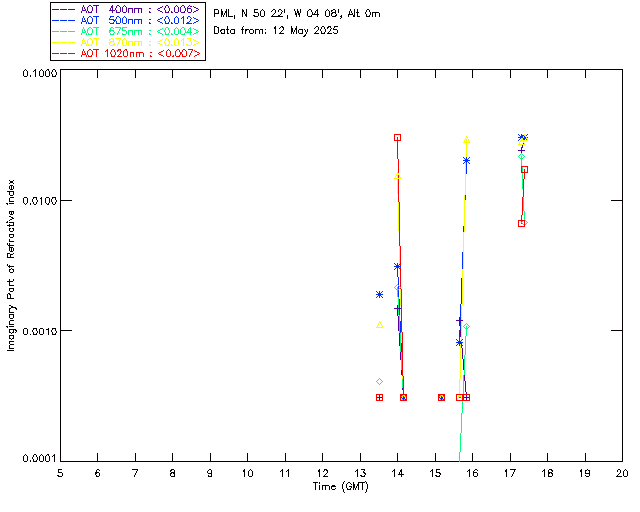Viewport: 640px width, 512px height.
Task: Click the 'Time (GMT)' axis title
Action: click(x=340, y=487)
